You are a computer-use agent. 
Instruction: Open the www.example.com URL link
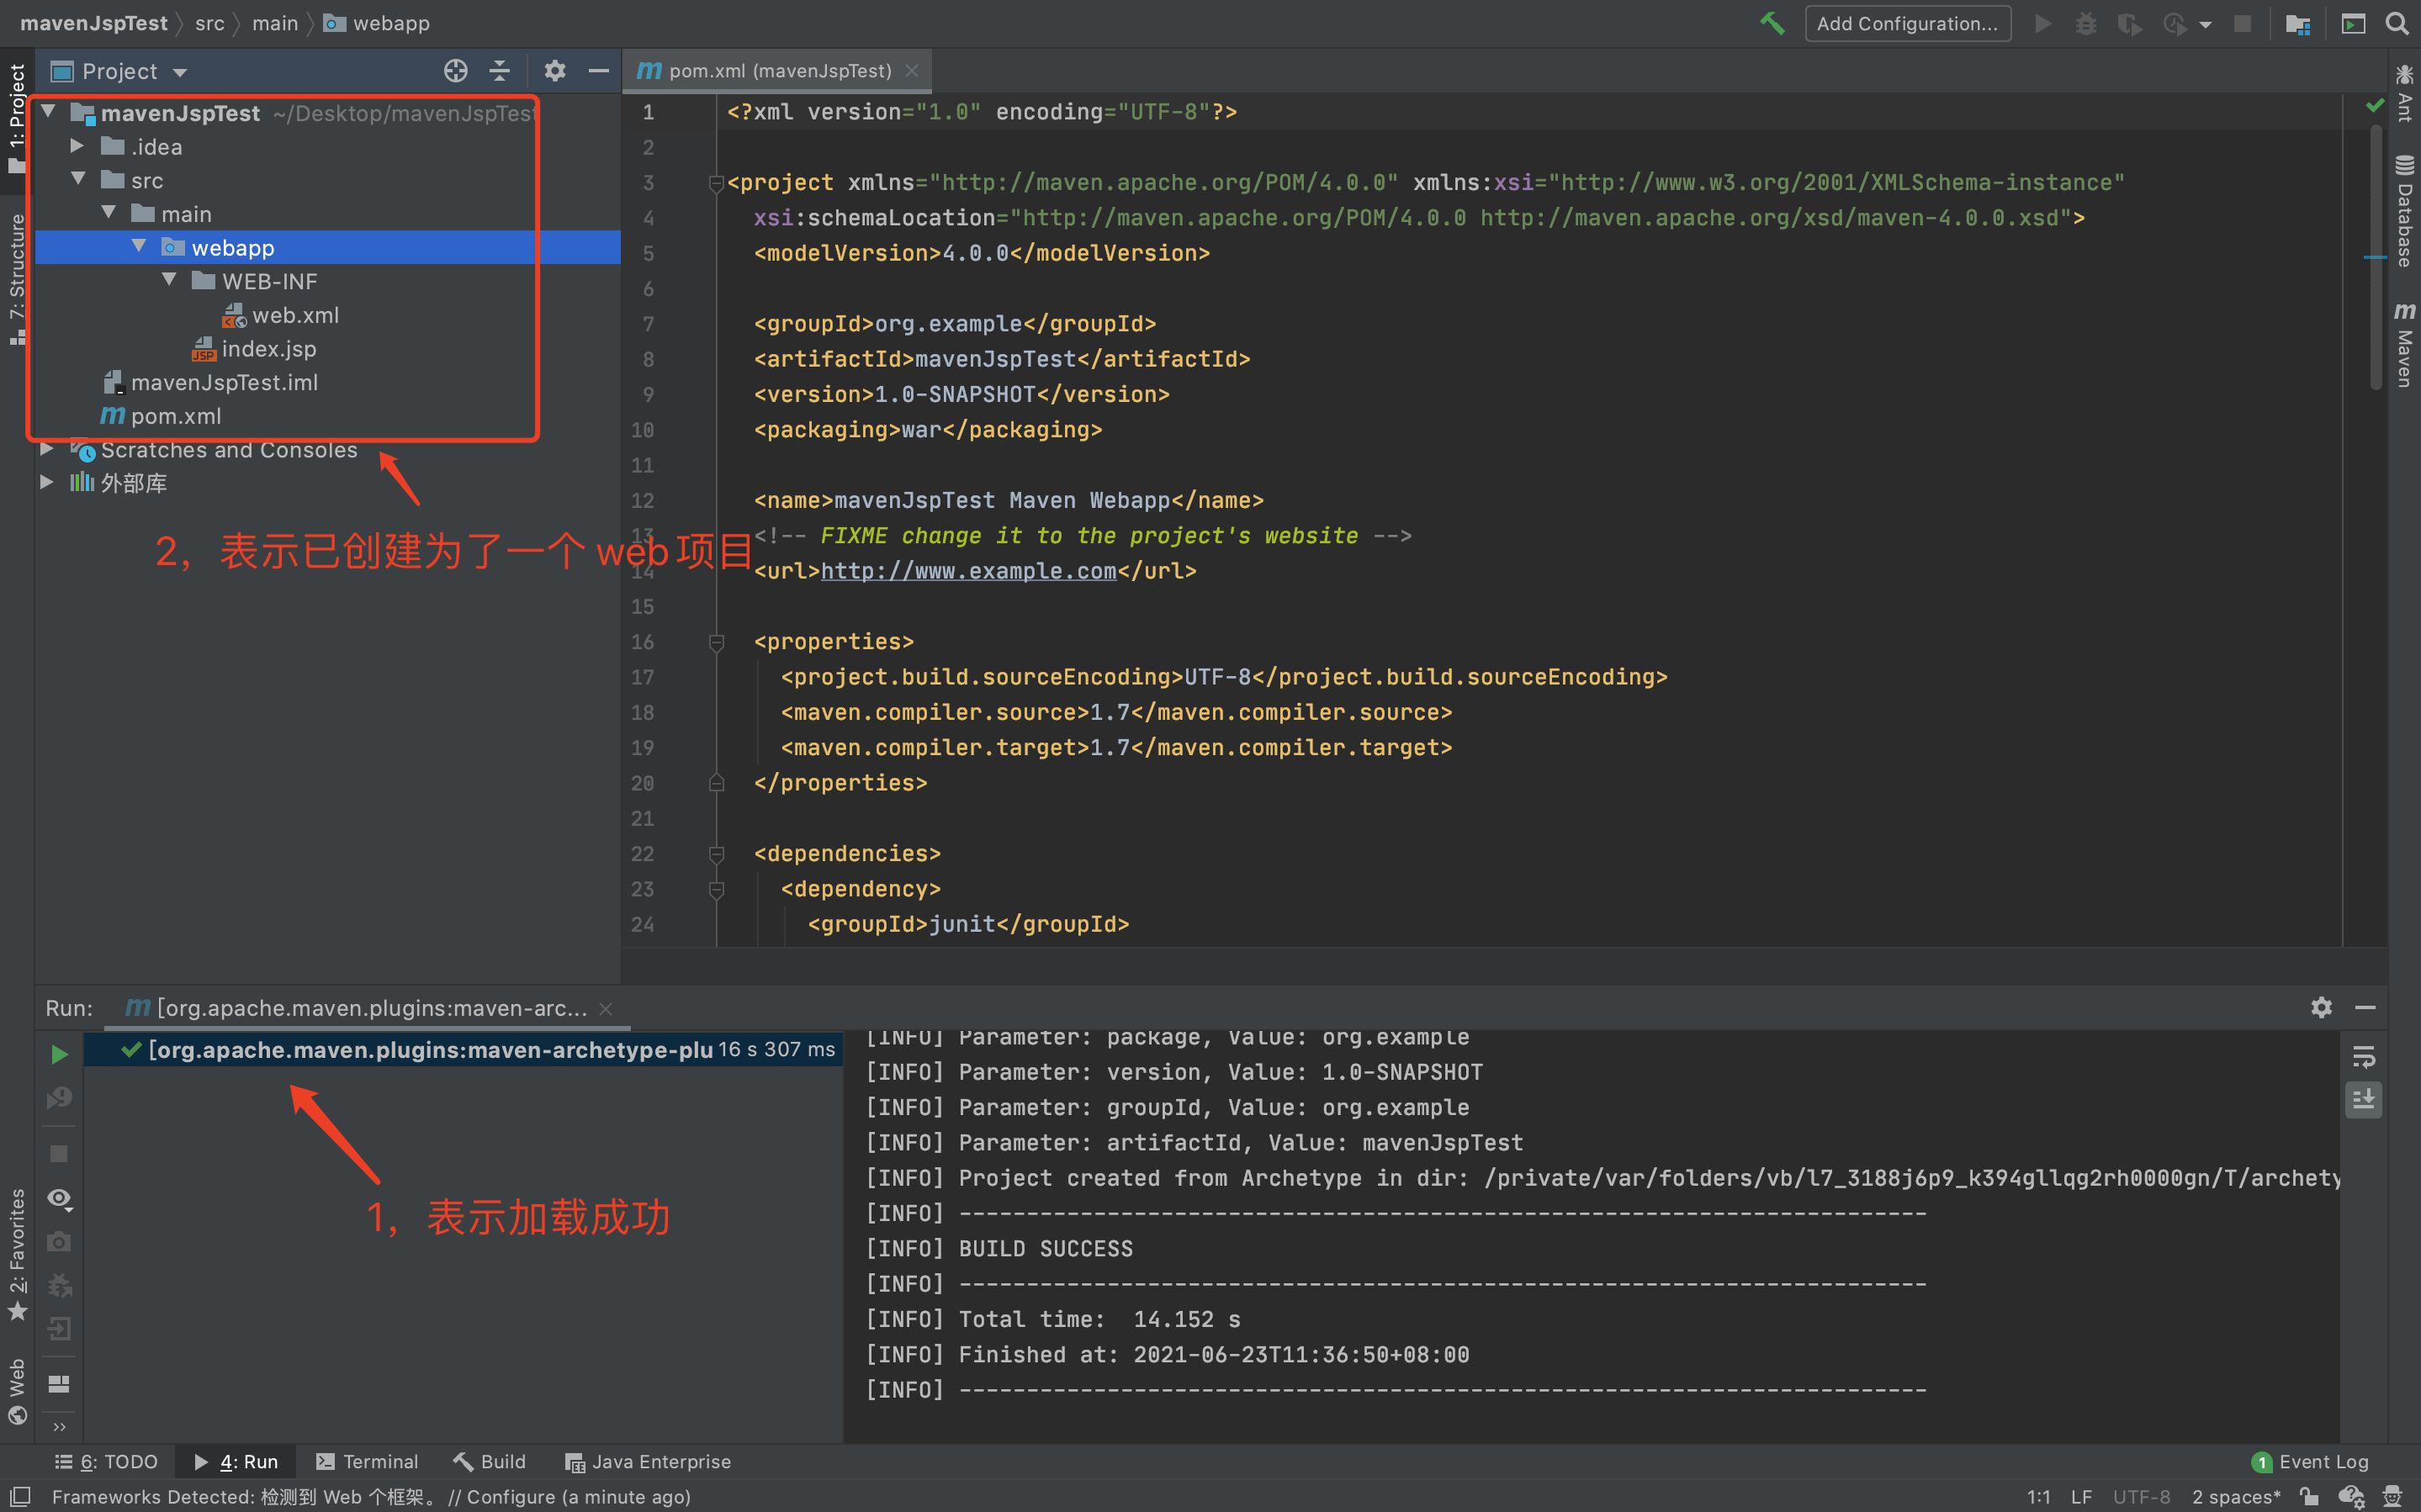click(x=967, y=571)
